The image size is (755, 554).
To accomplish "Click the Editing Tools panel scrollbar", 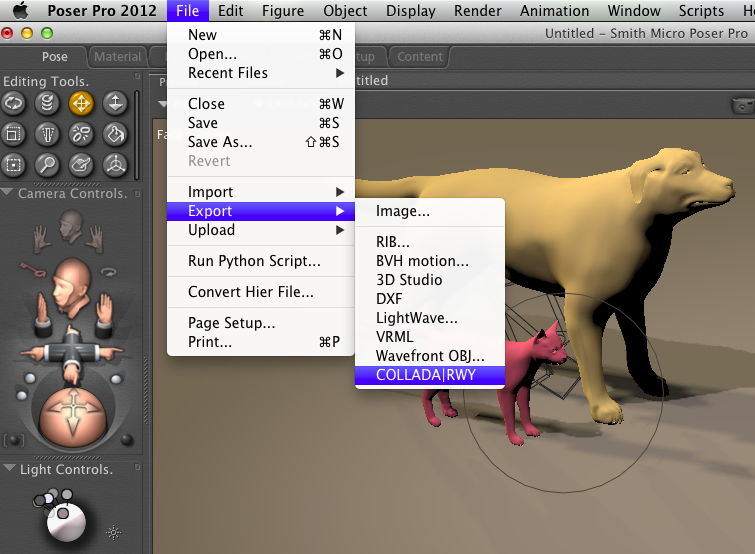I will (137, 135).
